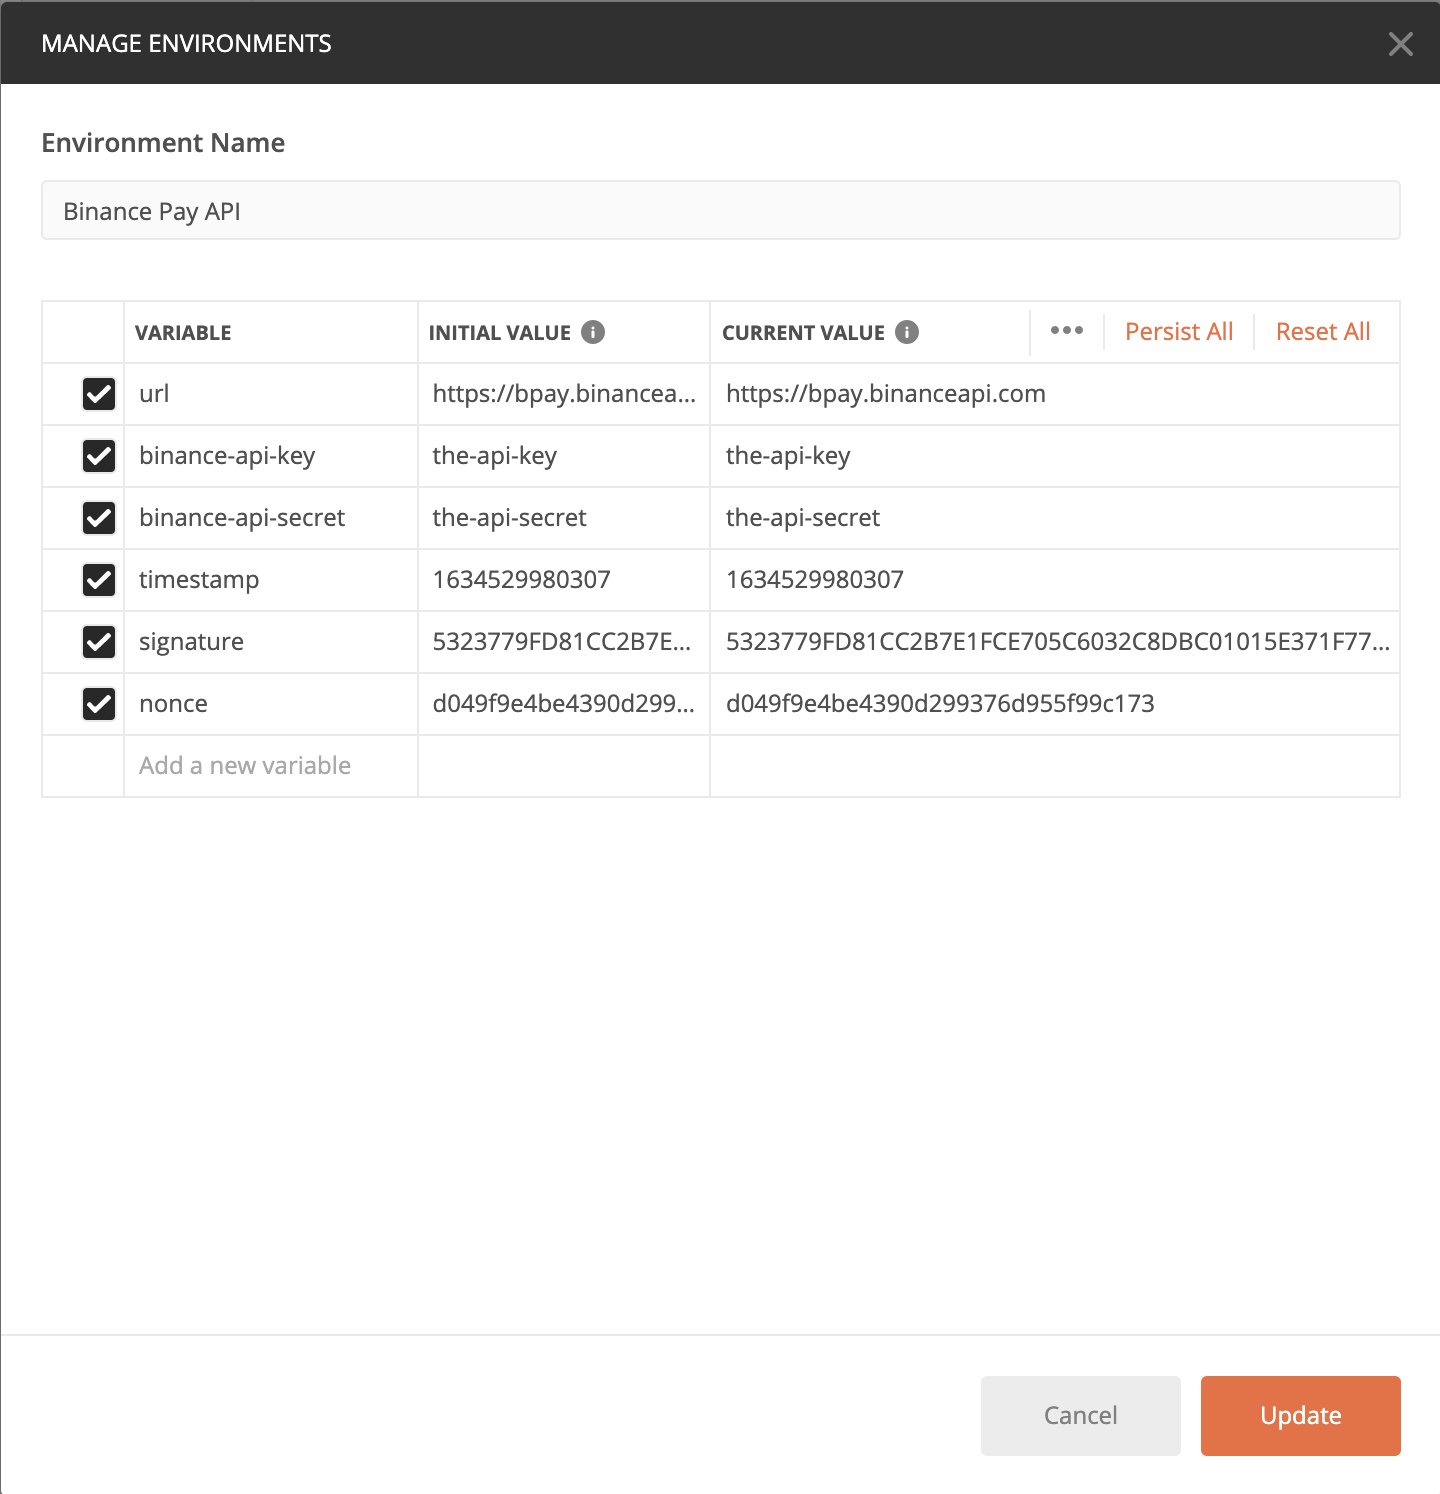Click the Current Value info icon
This screenshot has width=1440, height=1494.
[907, 332]
